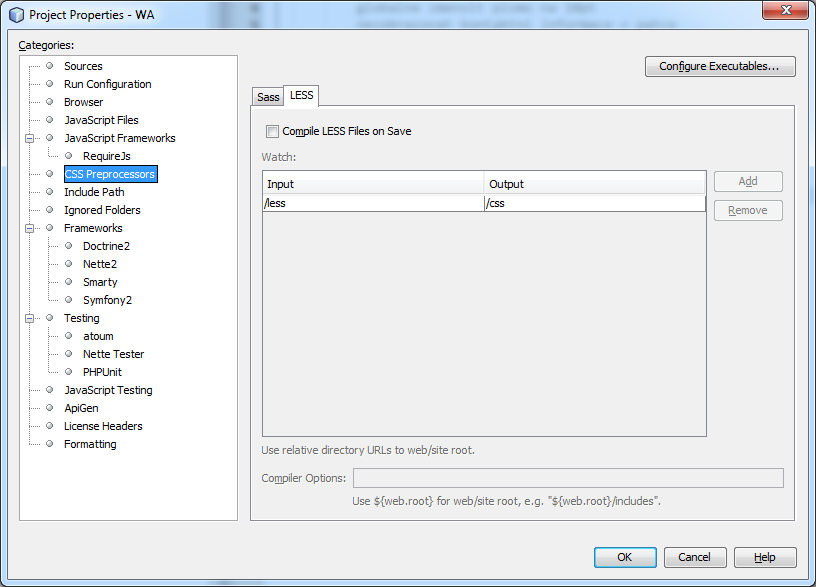Select the /css output cell
The height and width of the screenshot is (587, 816).
pos(595,203)
